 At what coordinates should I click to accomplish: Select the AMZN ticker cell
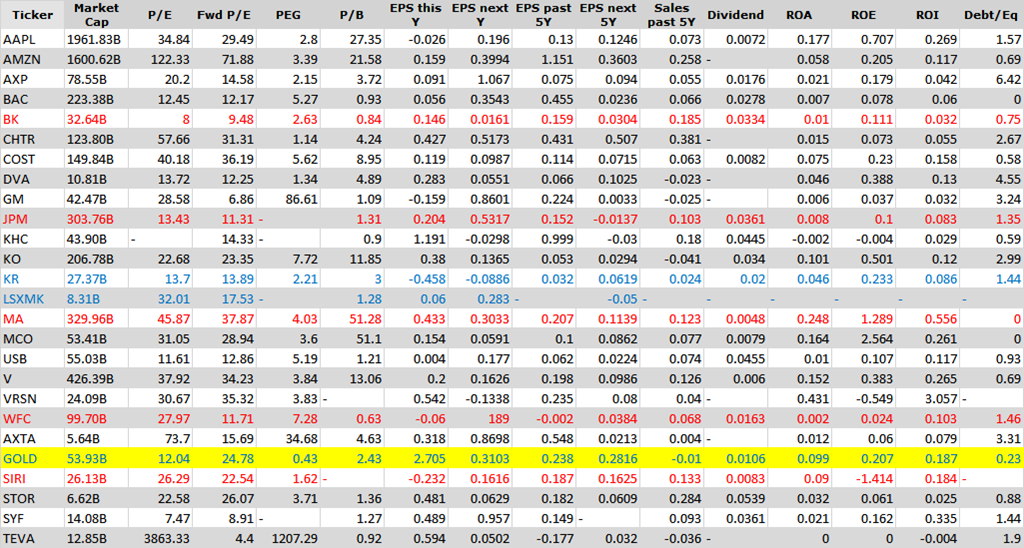point(33,59)
